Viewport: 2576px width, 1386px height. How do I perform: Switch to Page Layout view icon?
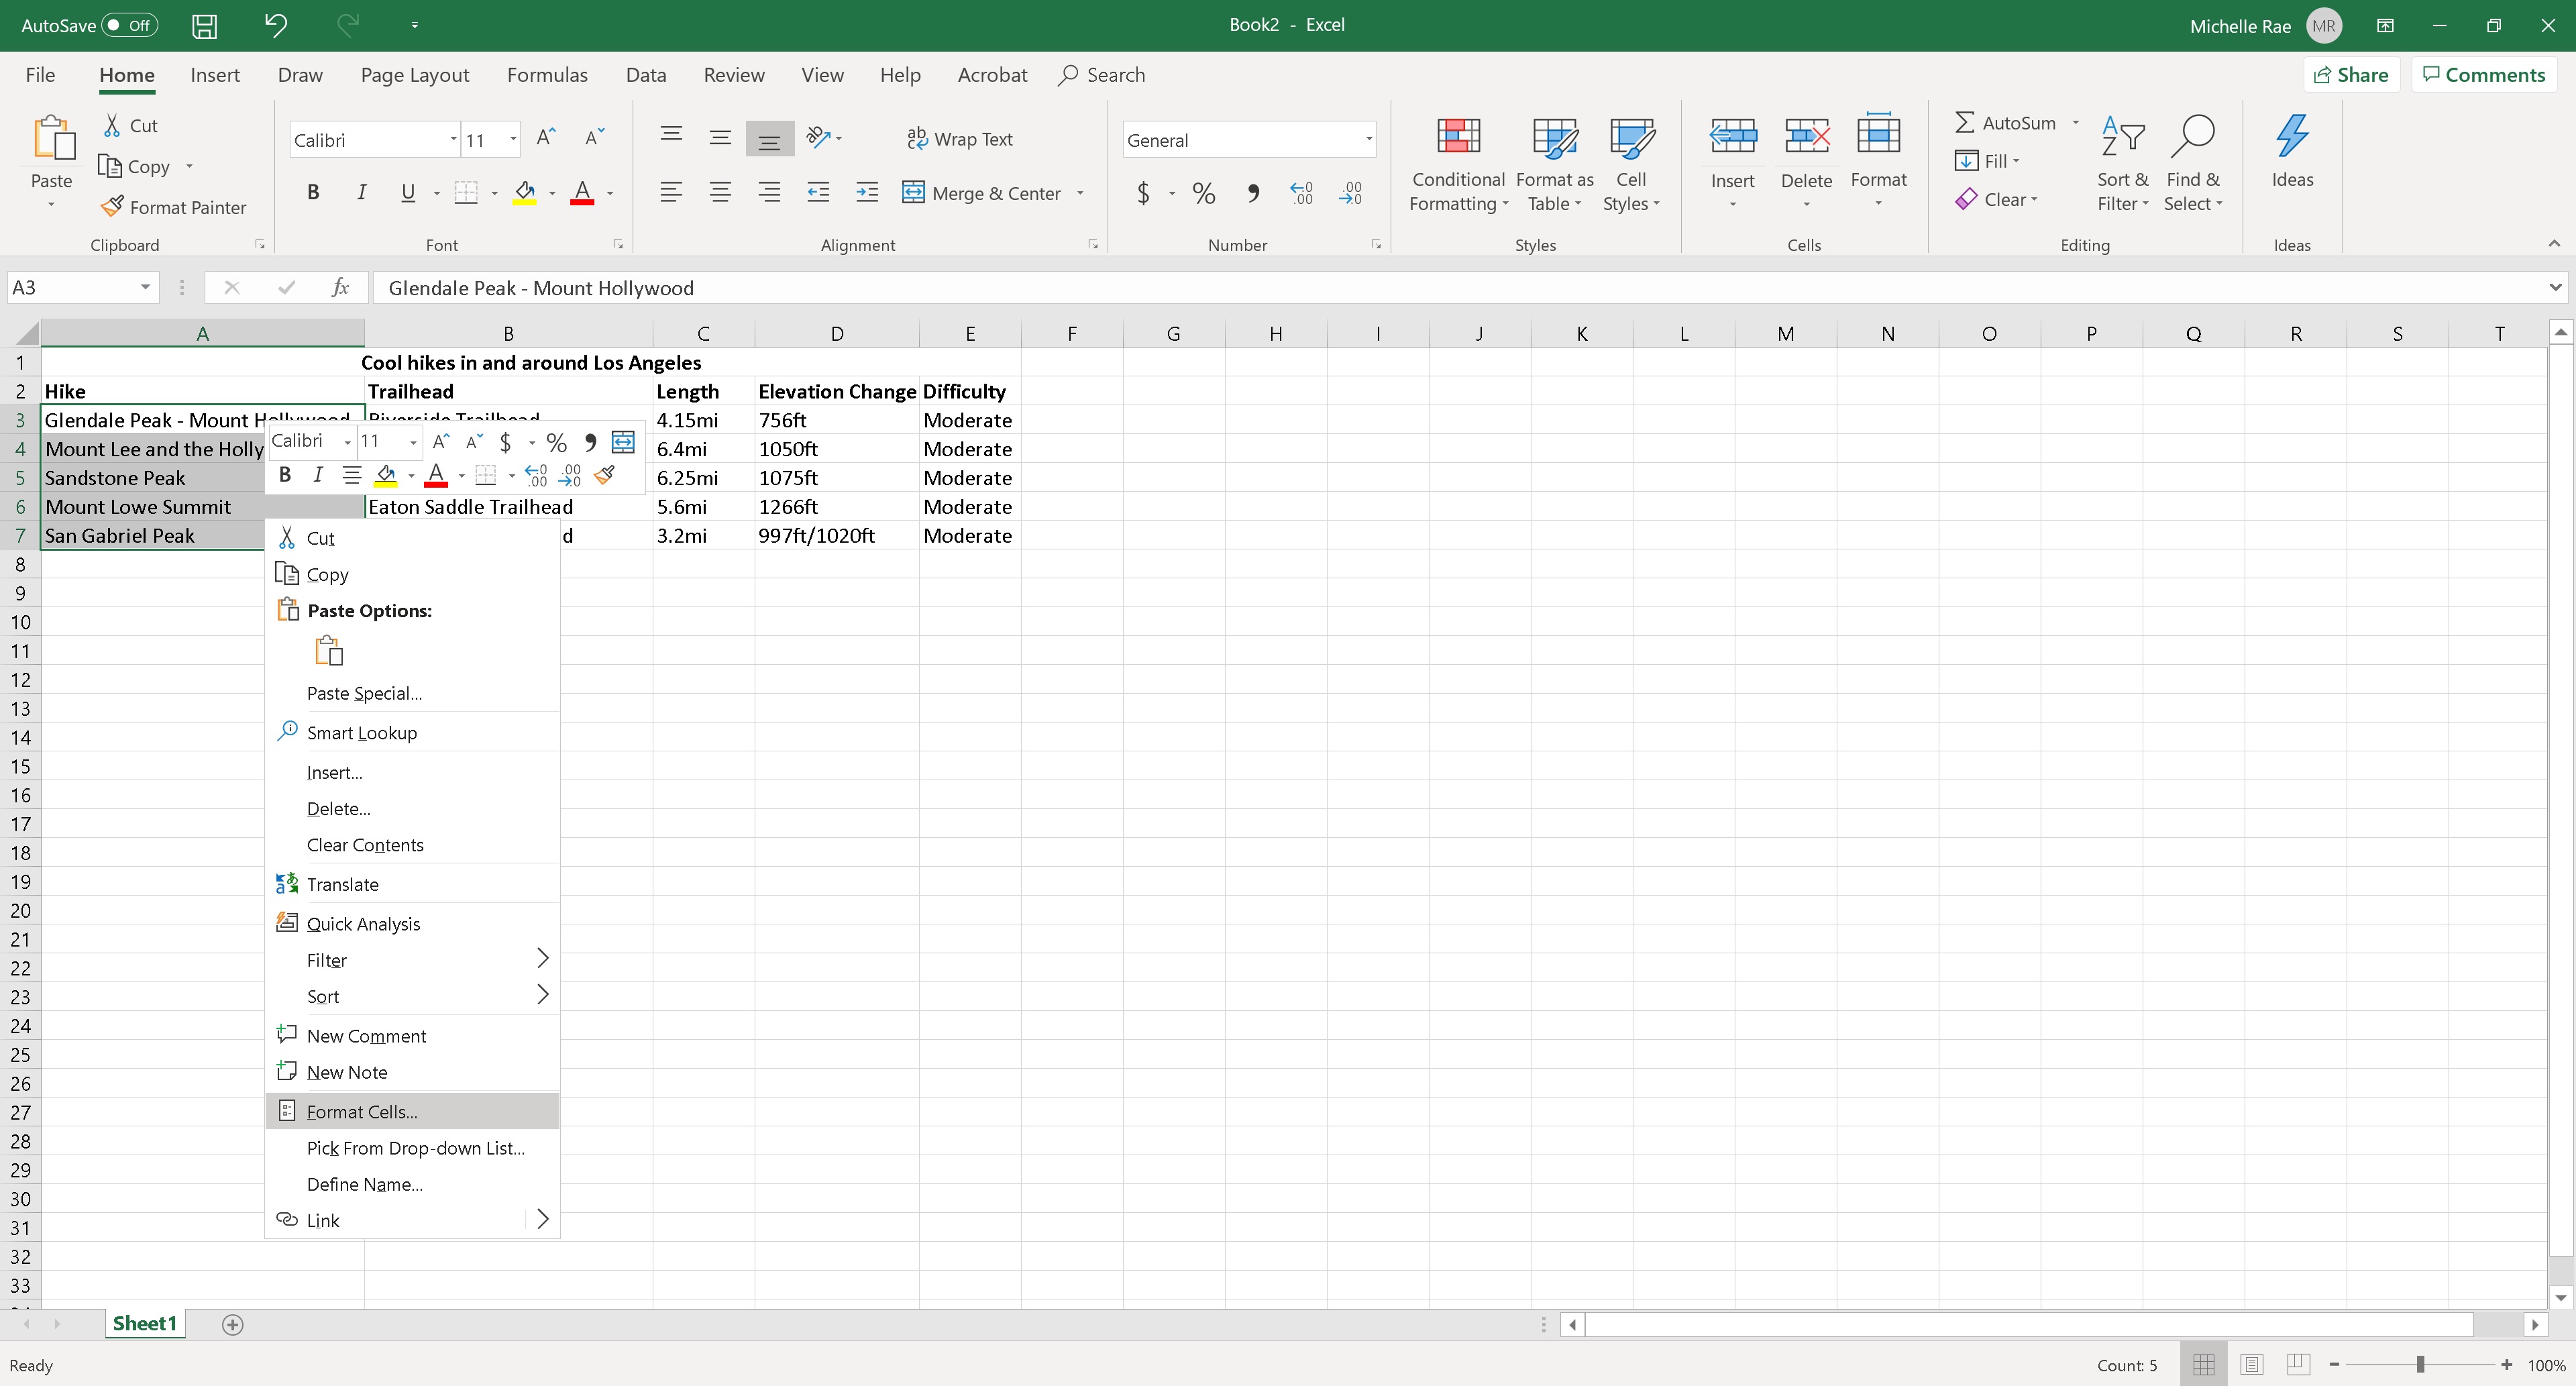2251,1364
